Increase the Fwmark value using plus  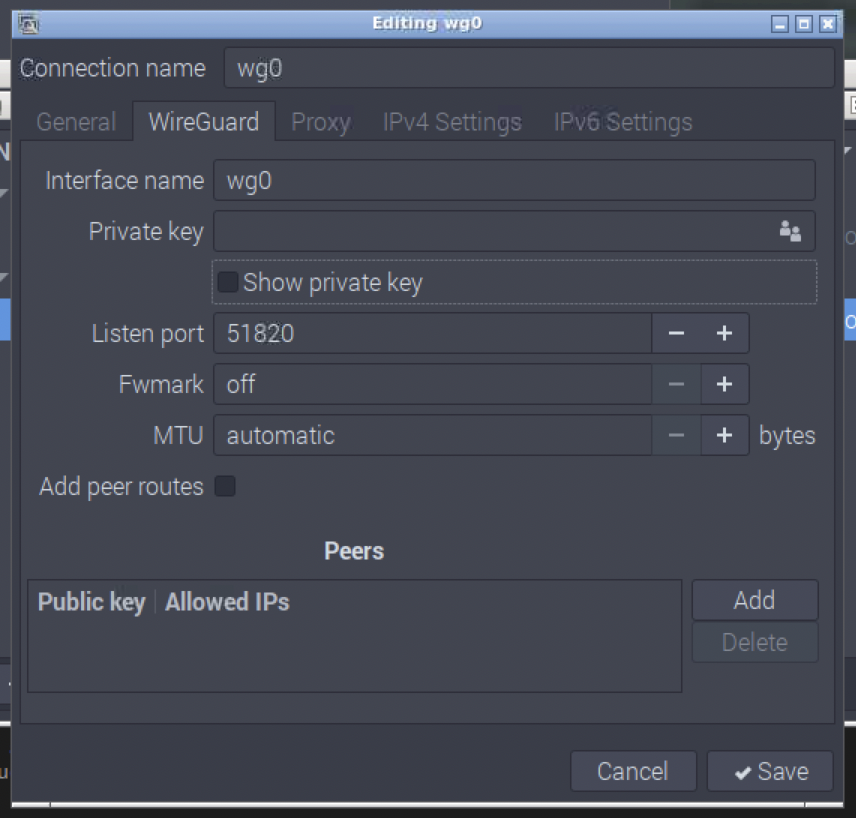[725, 384]
